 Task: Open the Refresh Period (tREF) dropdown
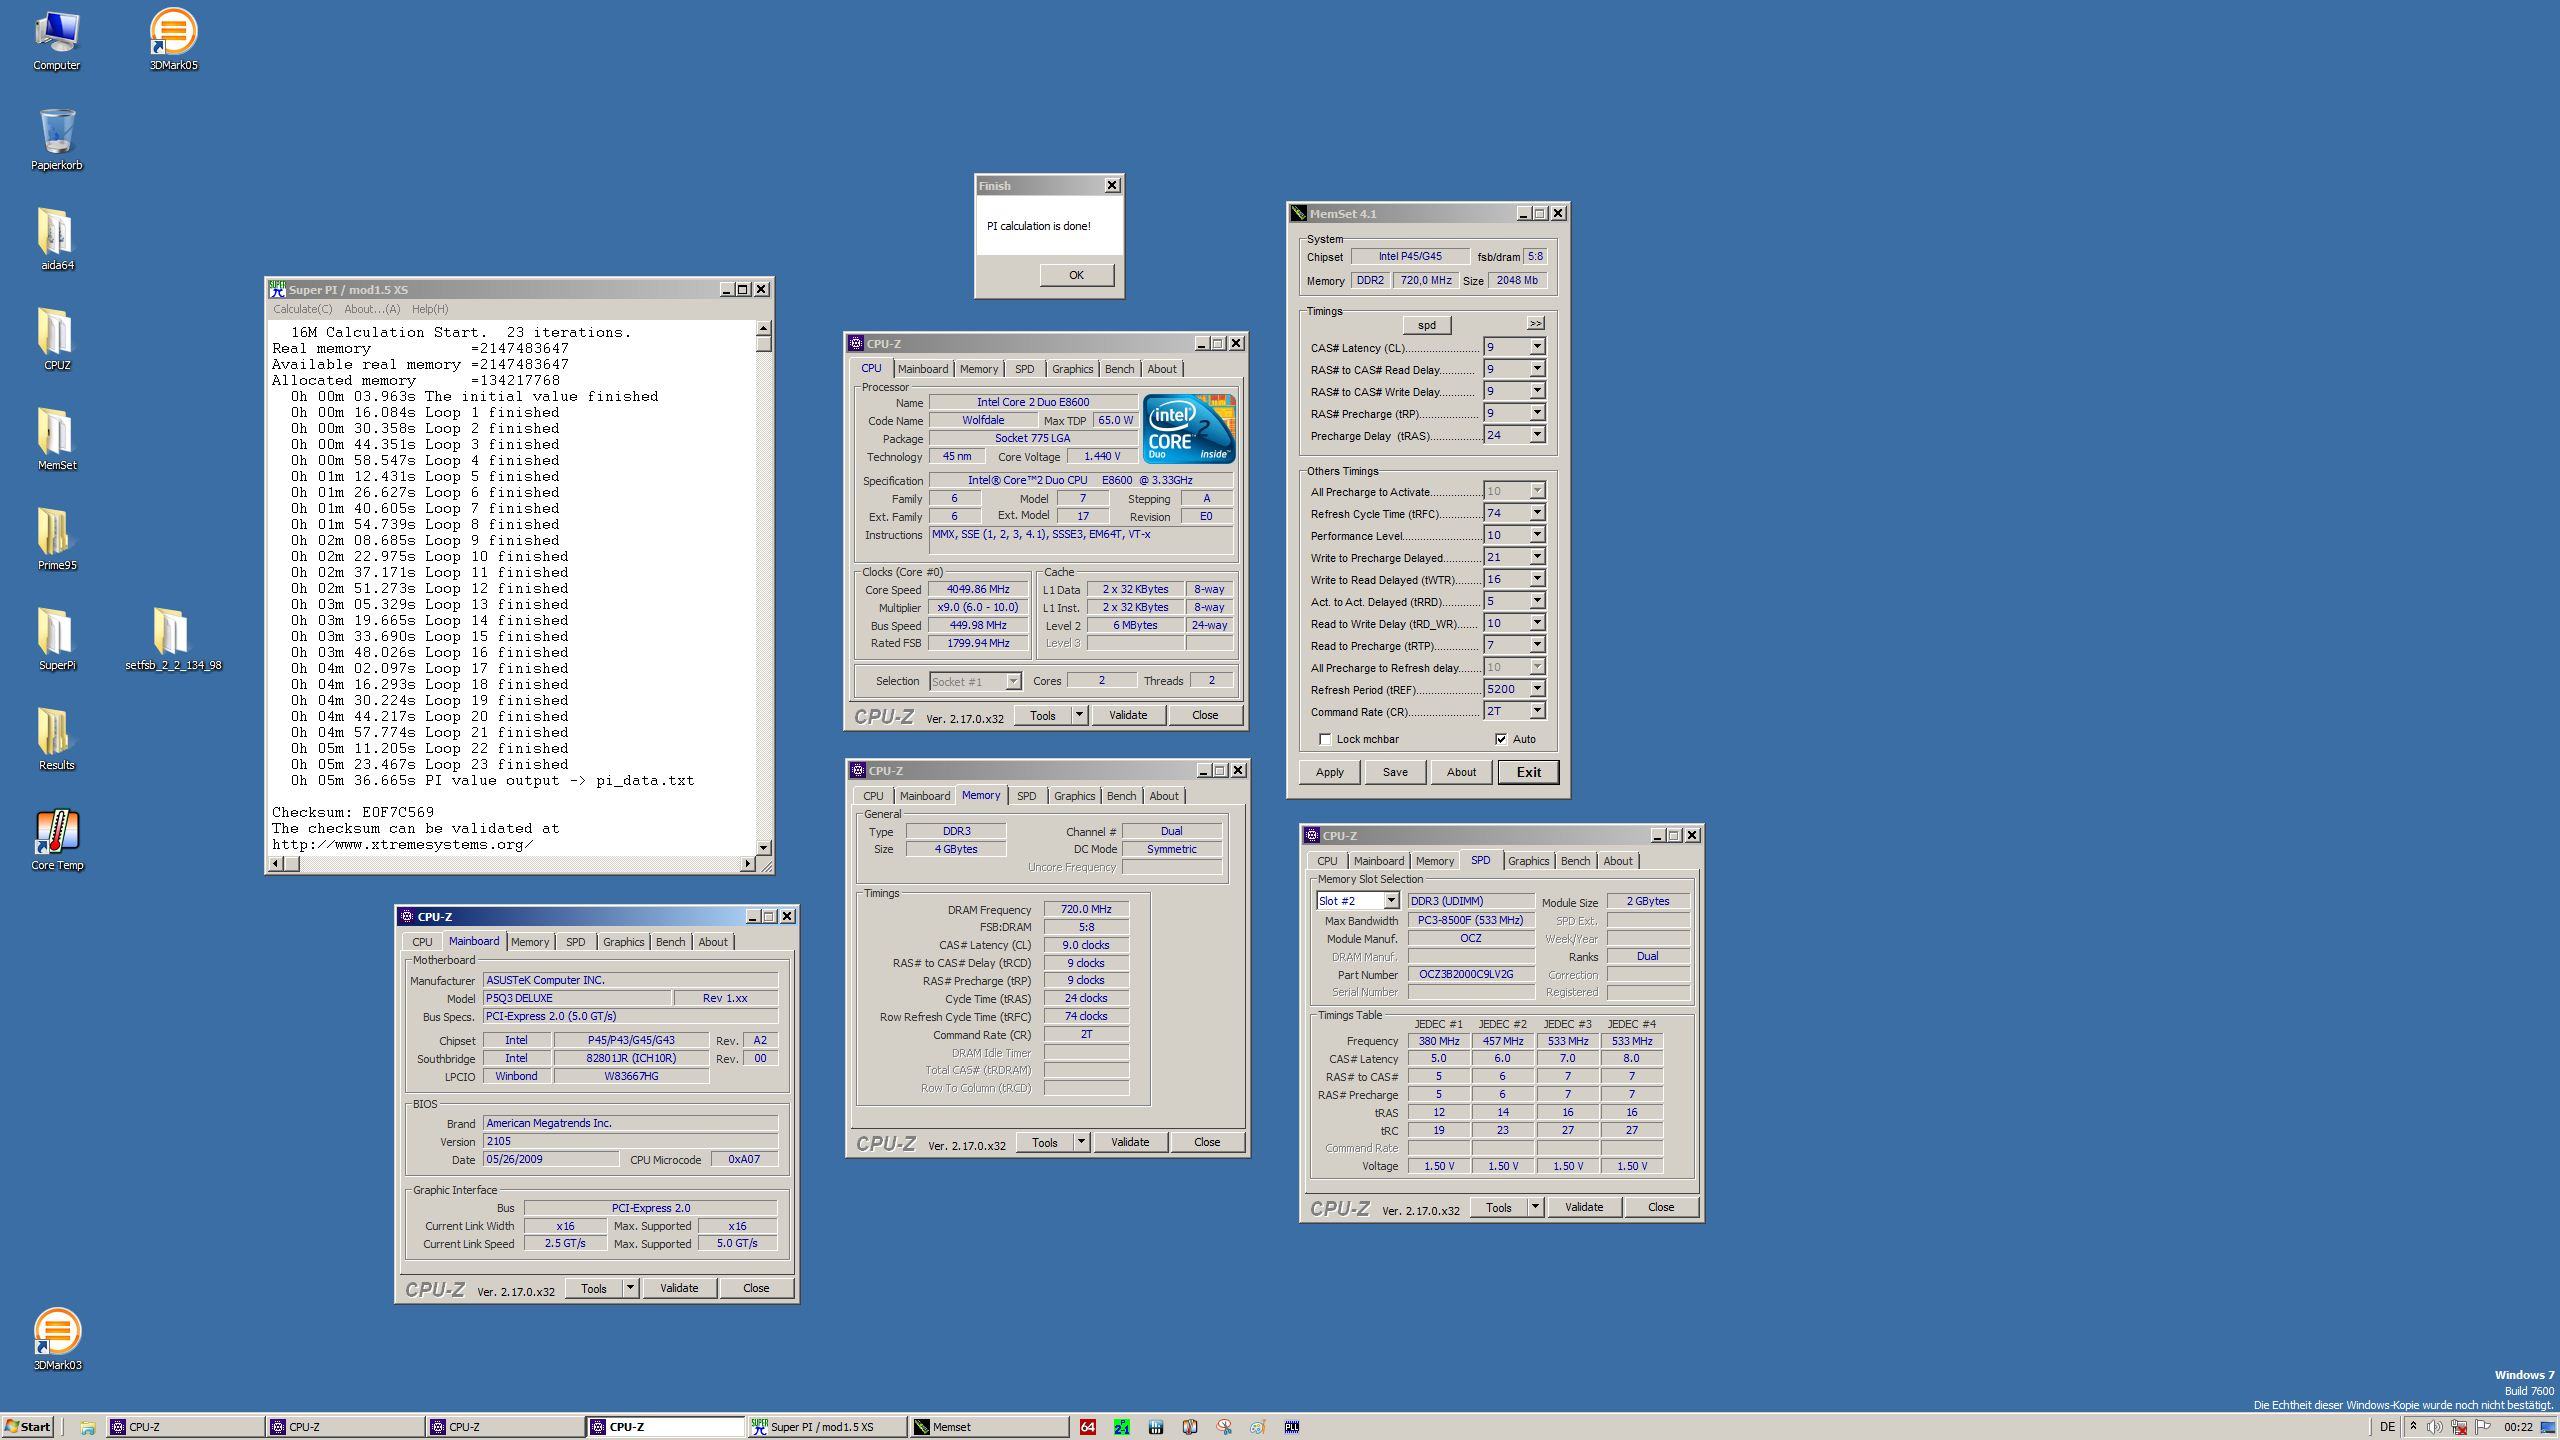coord(1537,689)
